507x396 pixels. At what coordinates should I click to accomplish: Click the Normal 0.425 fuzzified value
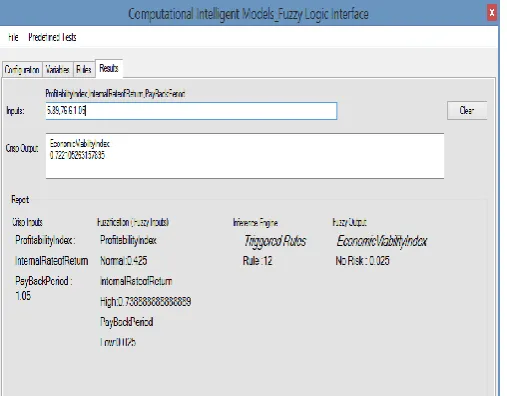(124, 261)
